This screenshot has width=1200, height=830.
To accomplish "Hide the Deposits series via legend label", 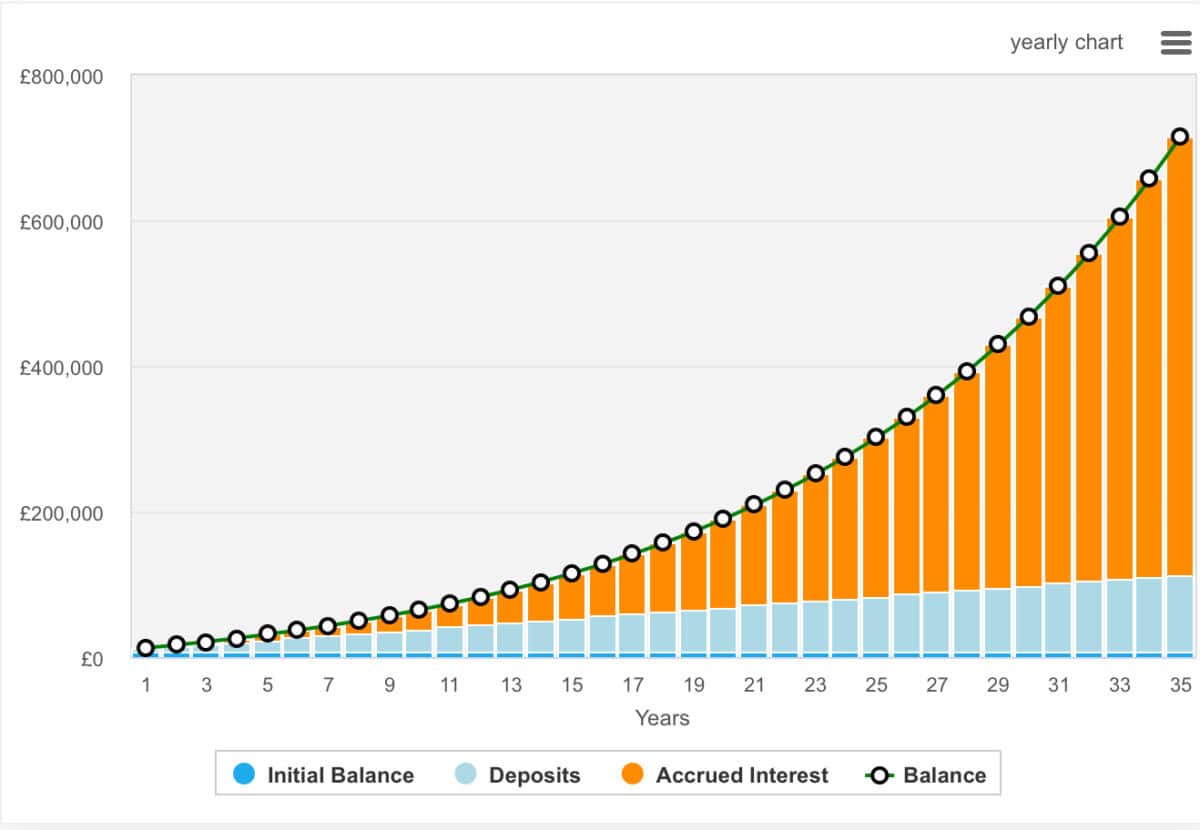I will coord(534,775).
